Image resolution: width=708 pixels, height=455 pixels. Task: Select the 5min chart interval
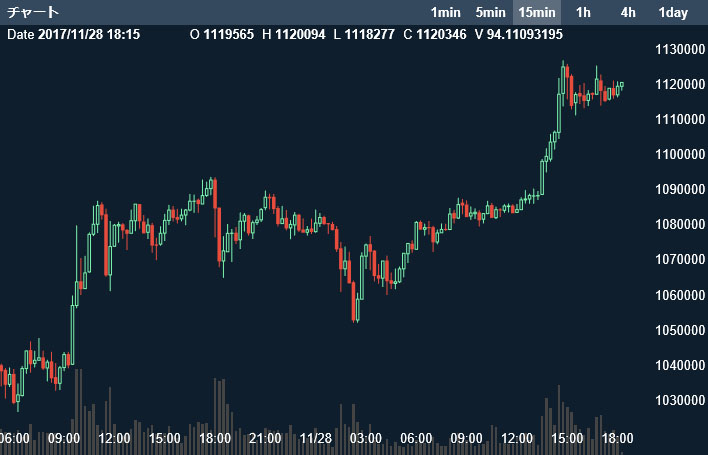[490, 13]
